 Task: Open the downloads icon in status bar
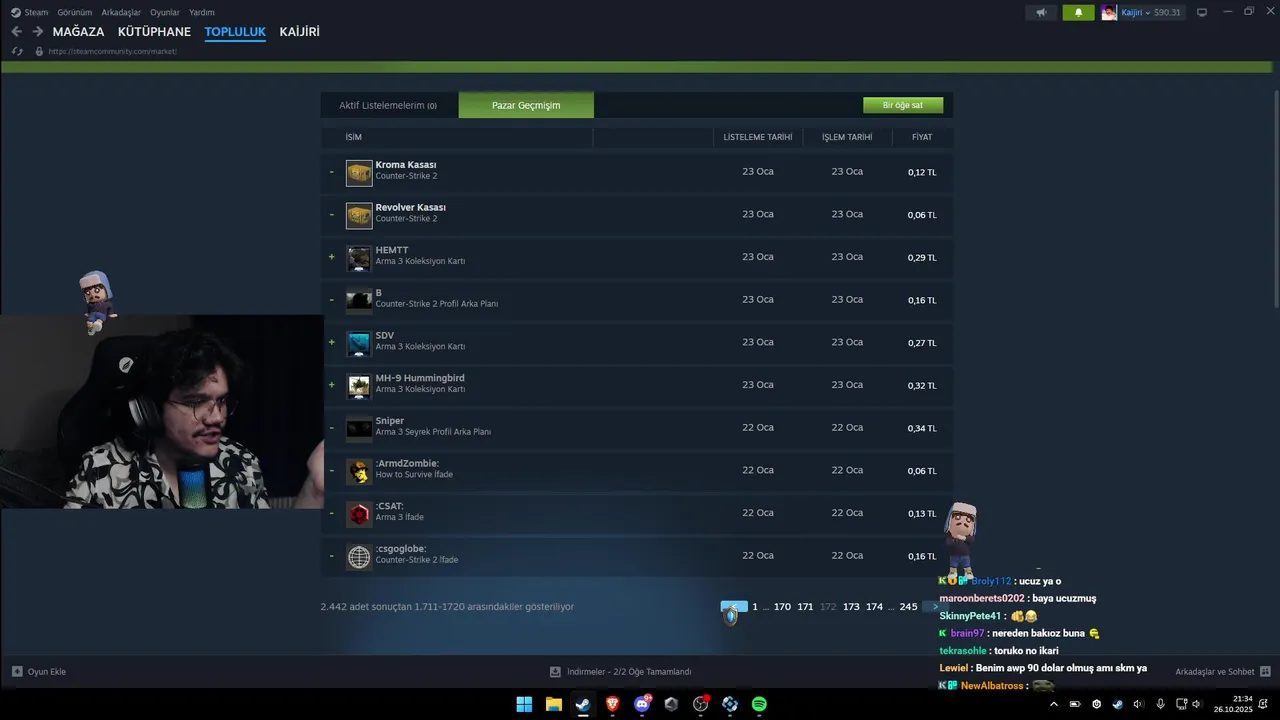click(x=556, y=672)
